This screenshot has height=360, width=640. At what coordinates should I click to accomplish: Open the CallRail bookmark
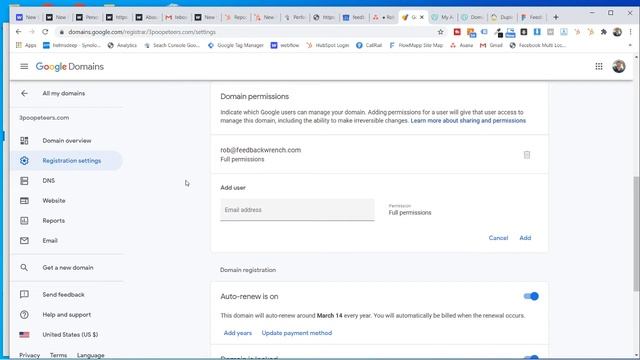(369, 45)
